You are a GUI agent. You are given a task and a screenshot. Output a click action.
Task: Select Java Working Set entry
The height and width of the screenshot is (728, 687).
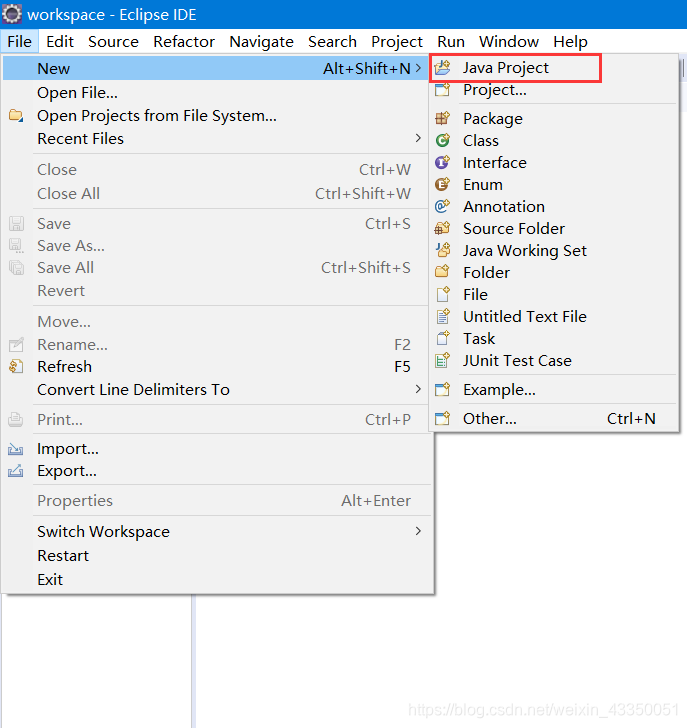[553, 250]
